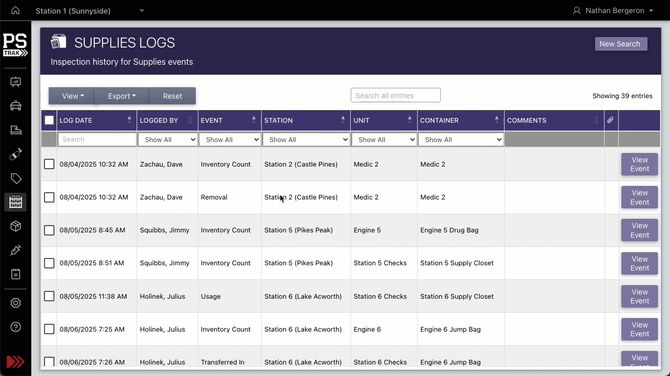Open the dashboard monitor sidebar icon
The image size is (670, 376).
tap(16, 82)
